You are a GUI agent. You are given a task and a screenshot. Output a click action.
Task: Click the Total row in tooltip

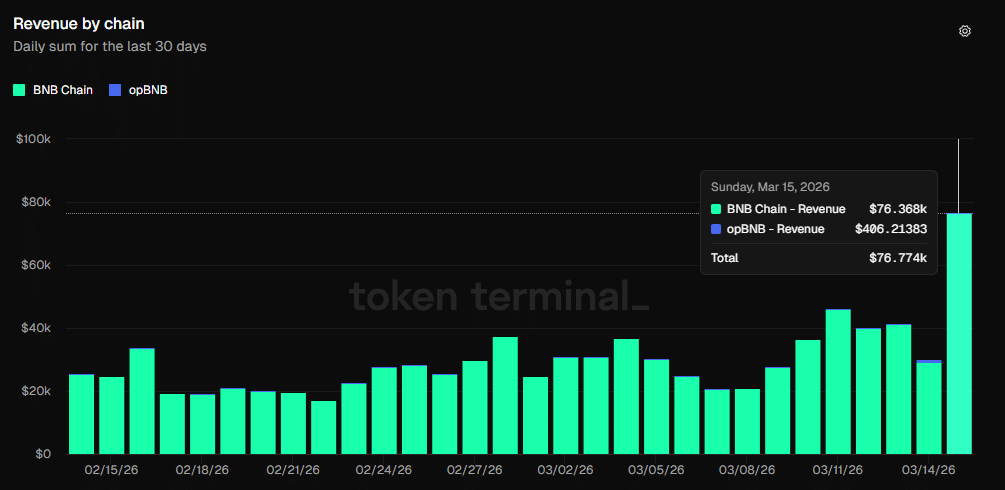[818, 258]
